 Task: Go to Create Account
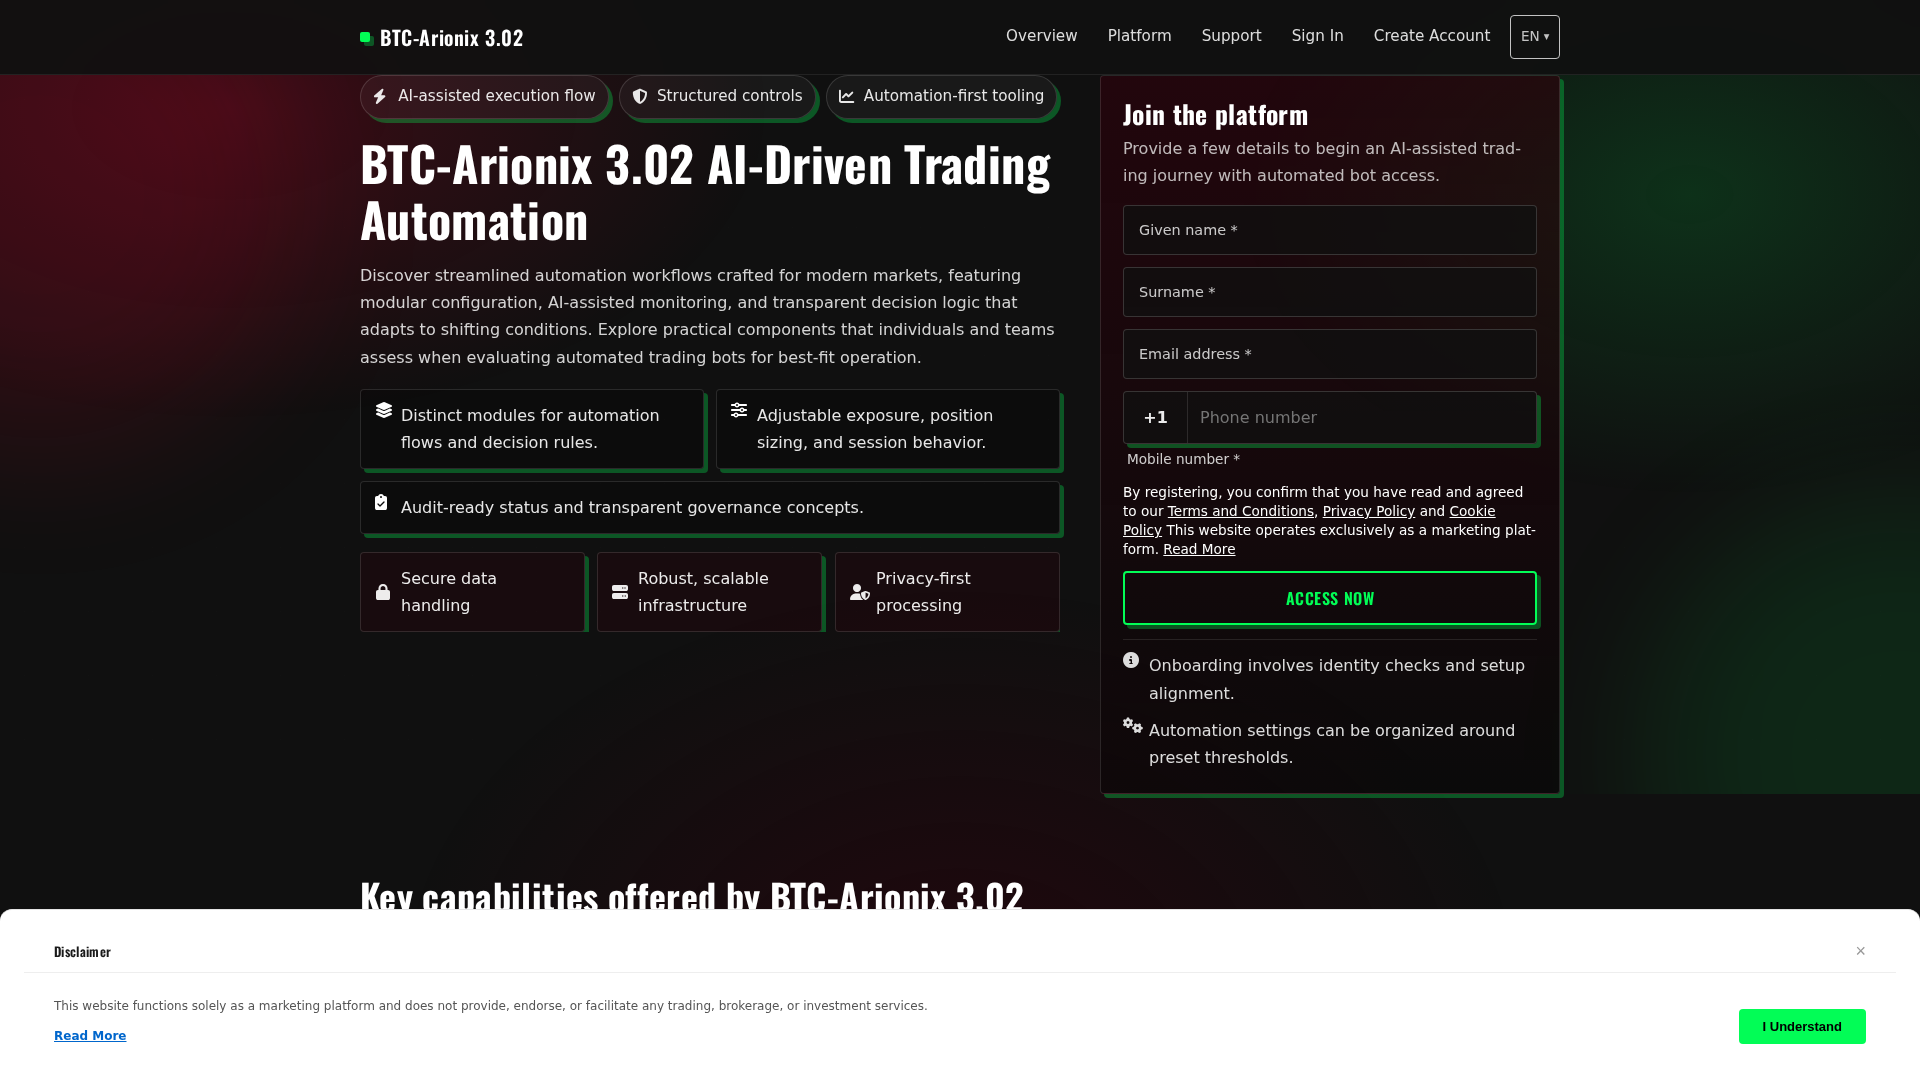pos(1432,36)
